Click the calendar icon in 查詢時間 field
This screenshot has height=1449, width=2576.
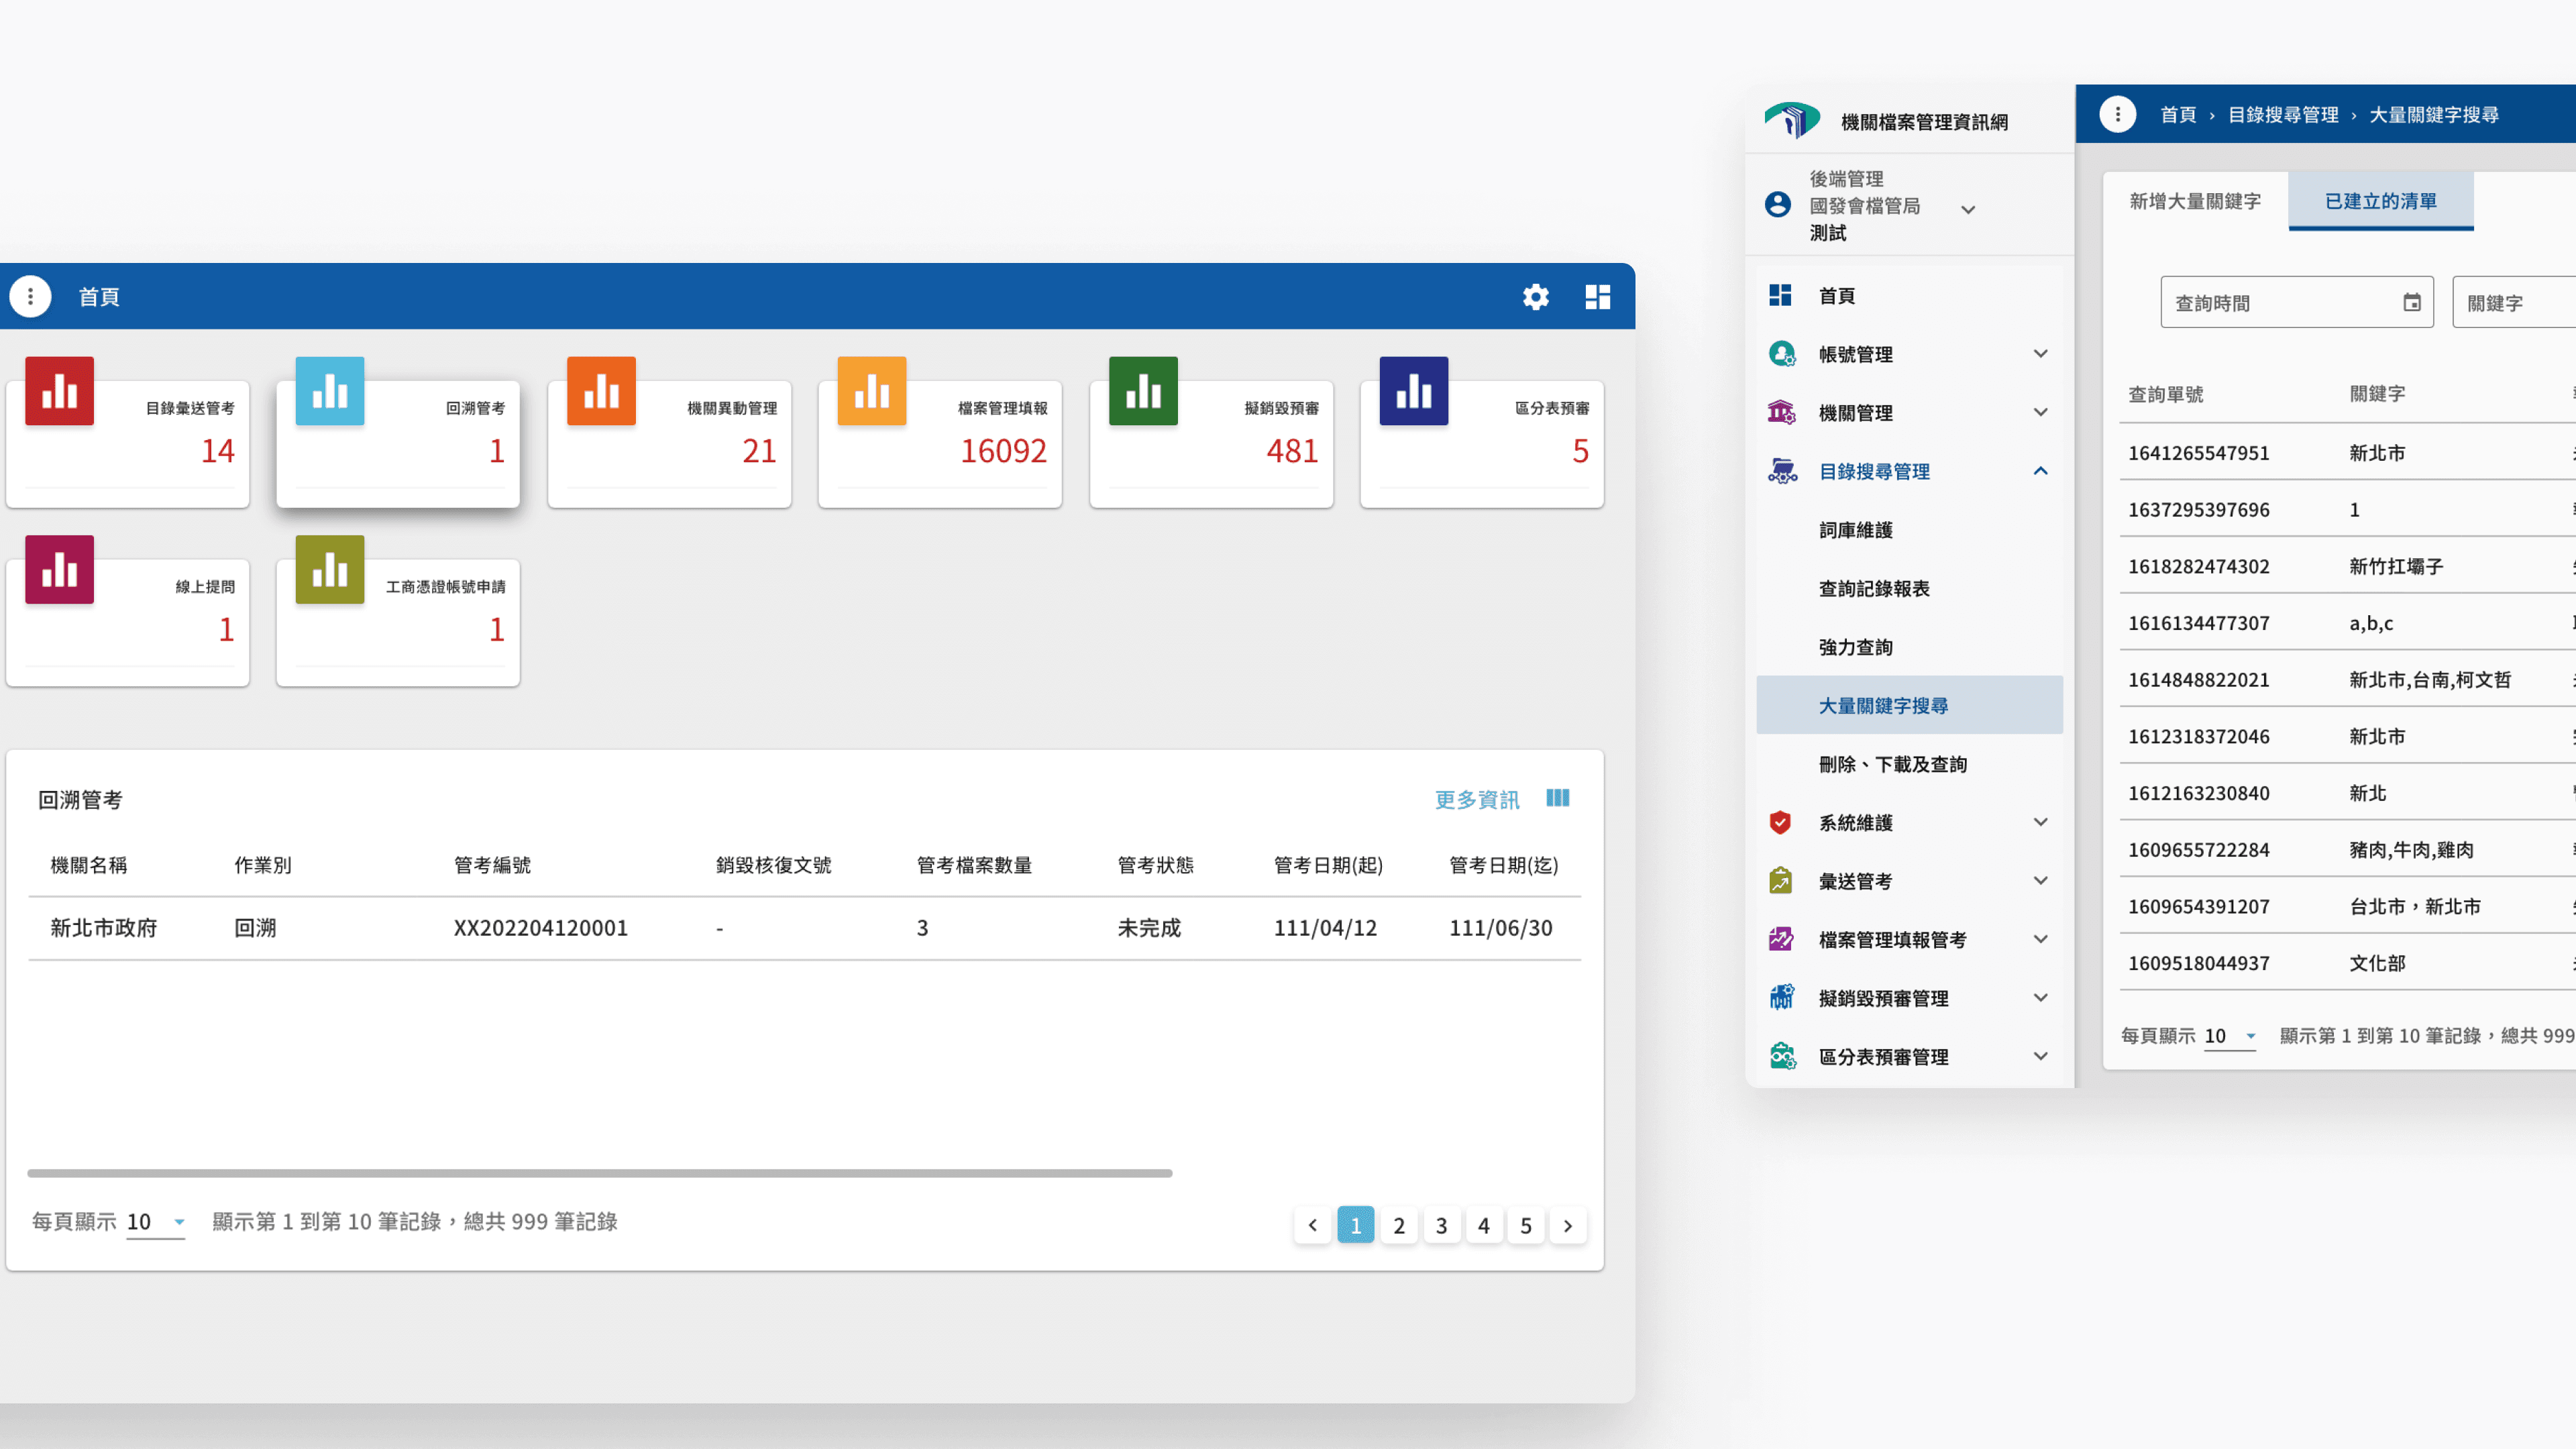coord(2411,303)
